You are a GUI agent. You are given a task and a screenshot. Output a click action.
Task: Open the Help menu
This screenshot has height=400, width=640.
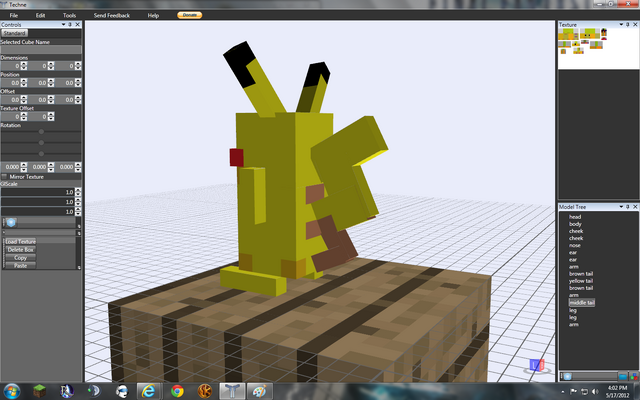click(153, 16)
